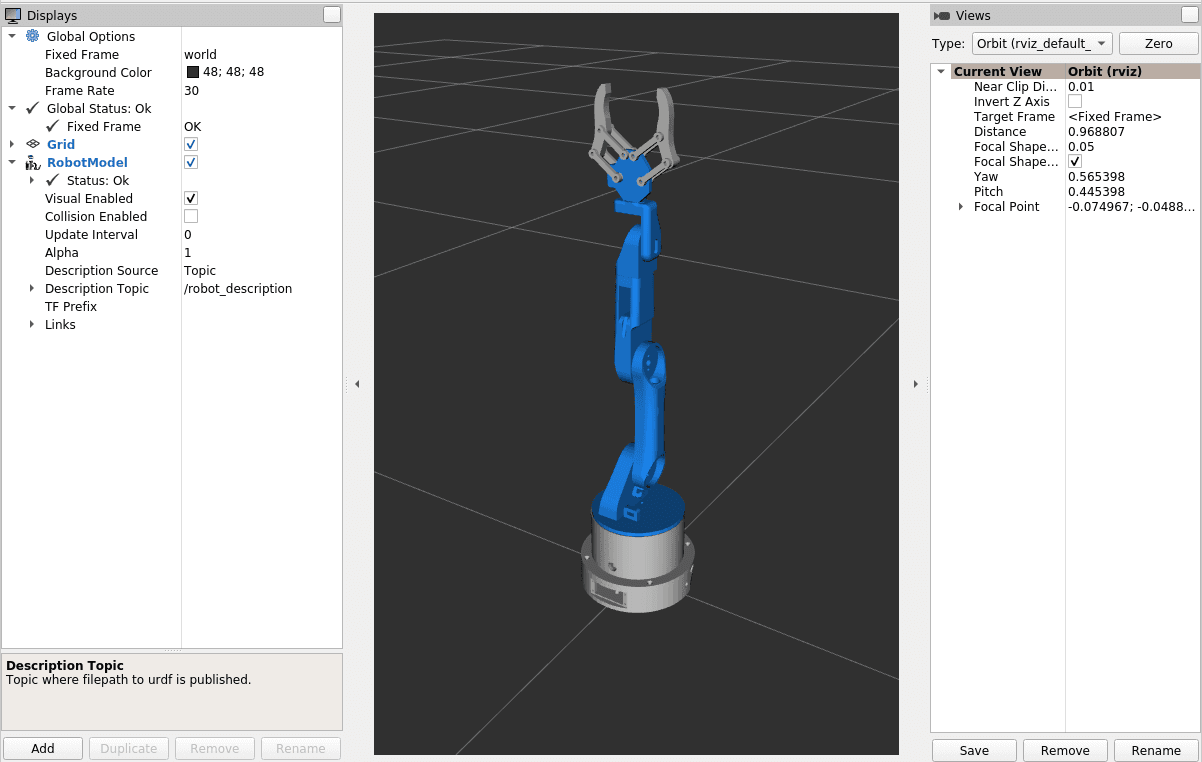Click the Displays panel float button
Screen dimensions: 1202x762
tap(332, 14)
